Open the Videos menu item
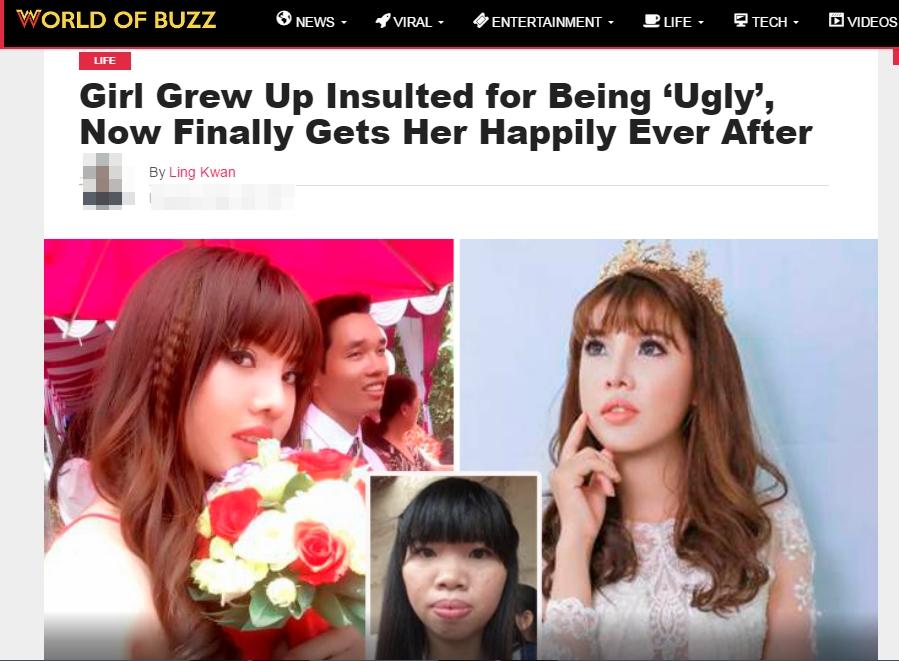The image size is (899, 661). tap(863, 21)
